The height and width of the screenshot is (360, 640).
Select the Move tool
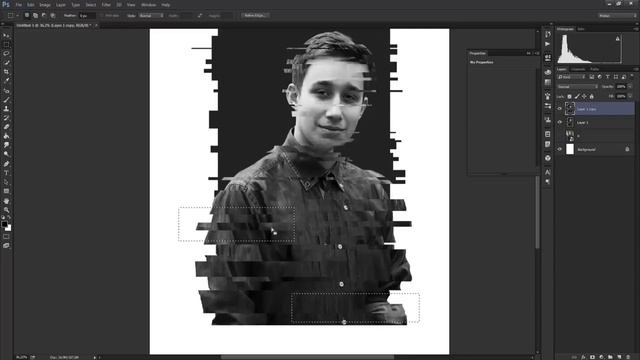click(6, 36)
